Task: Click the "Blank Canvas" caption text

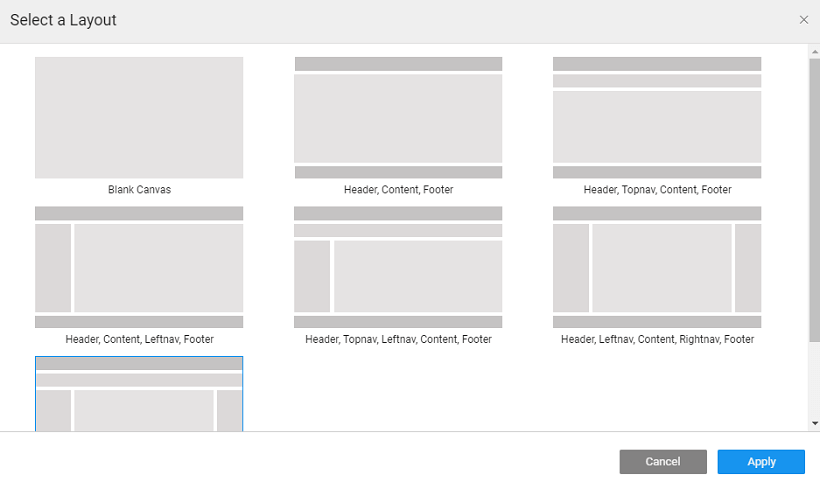Action: [x=139, y=190]
